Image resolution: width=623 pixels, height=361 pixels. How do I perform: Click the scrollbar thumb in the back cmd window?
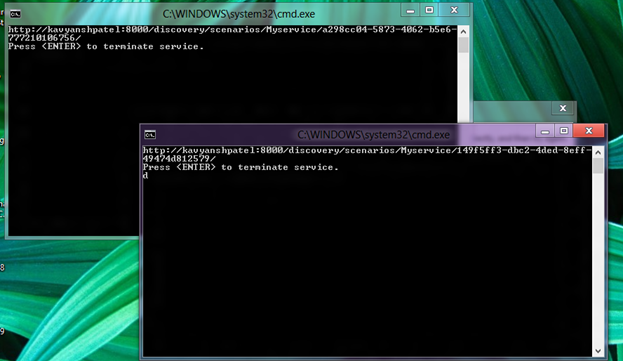pyautogui.click(x=463, y=45)
